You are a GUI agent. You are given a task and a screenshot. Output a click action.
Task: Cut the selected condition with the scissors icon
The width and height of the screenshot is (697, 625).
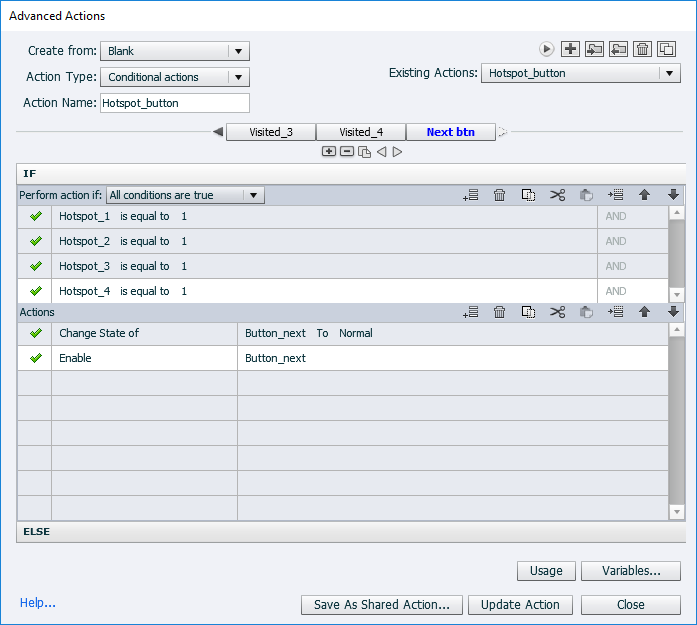point(557,195)
